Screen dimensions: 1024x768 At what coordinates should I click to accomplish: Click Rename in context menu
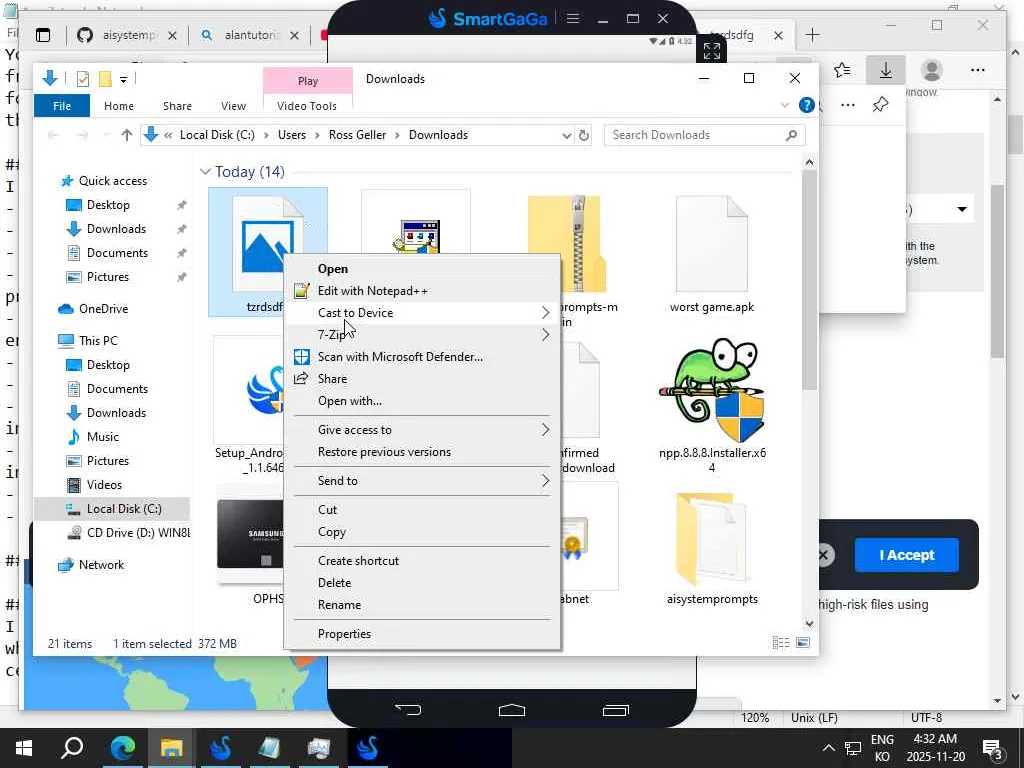point(339,605)
